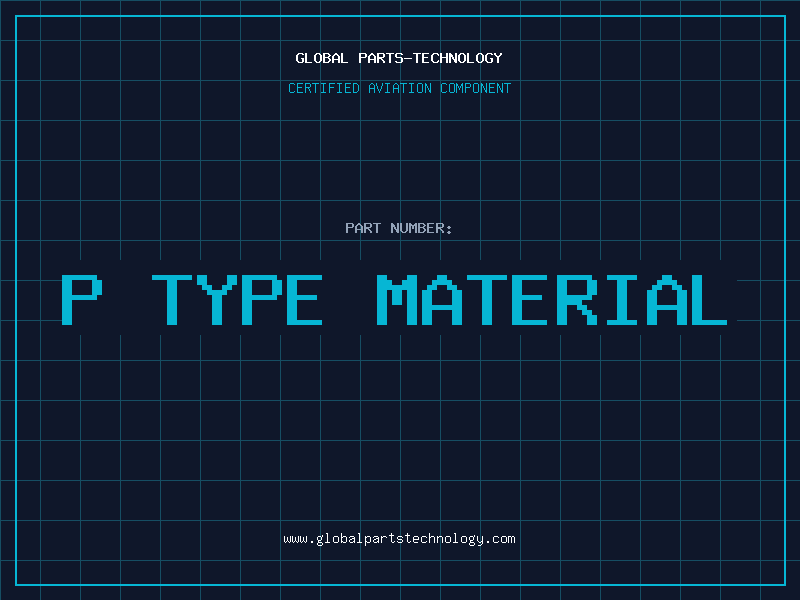The height and width of the screenshot is (600, 800).
Task: Click the standalone large letter P
Action: 82,299
